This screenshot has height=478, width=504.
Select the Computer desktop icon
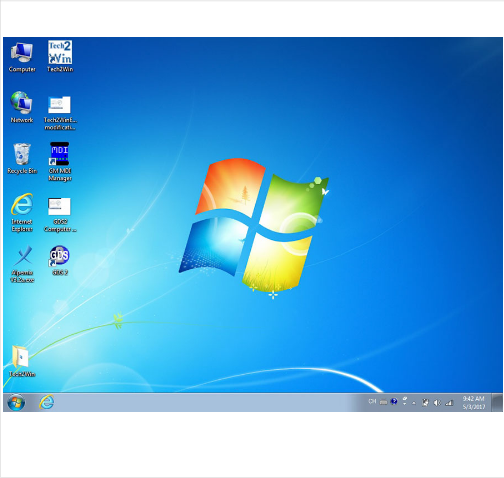pyautogui.click(x=22, y=57)
